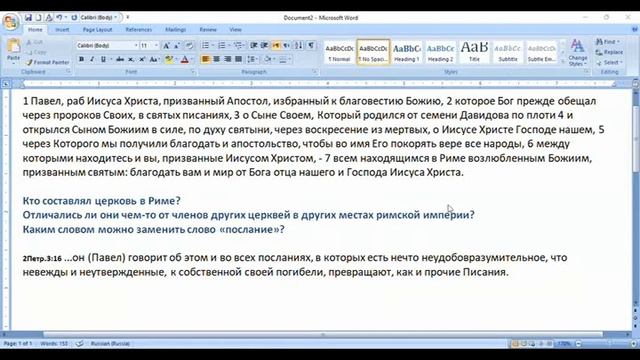Zoom out with the minus button
Image resolution: width=640 pixels, height=360 pixels.
pos(578,344)
